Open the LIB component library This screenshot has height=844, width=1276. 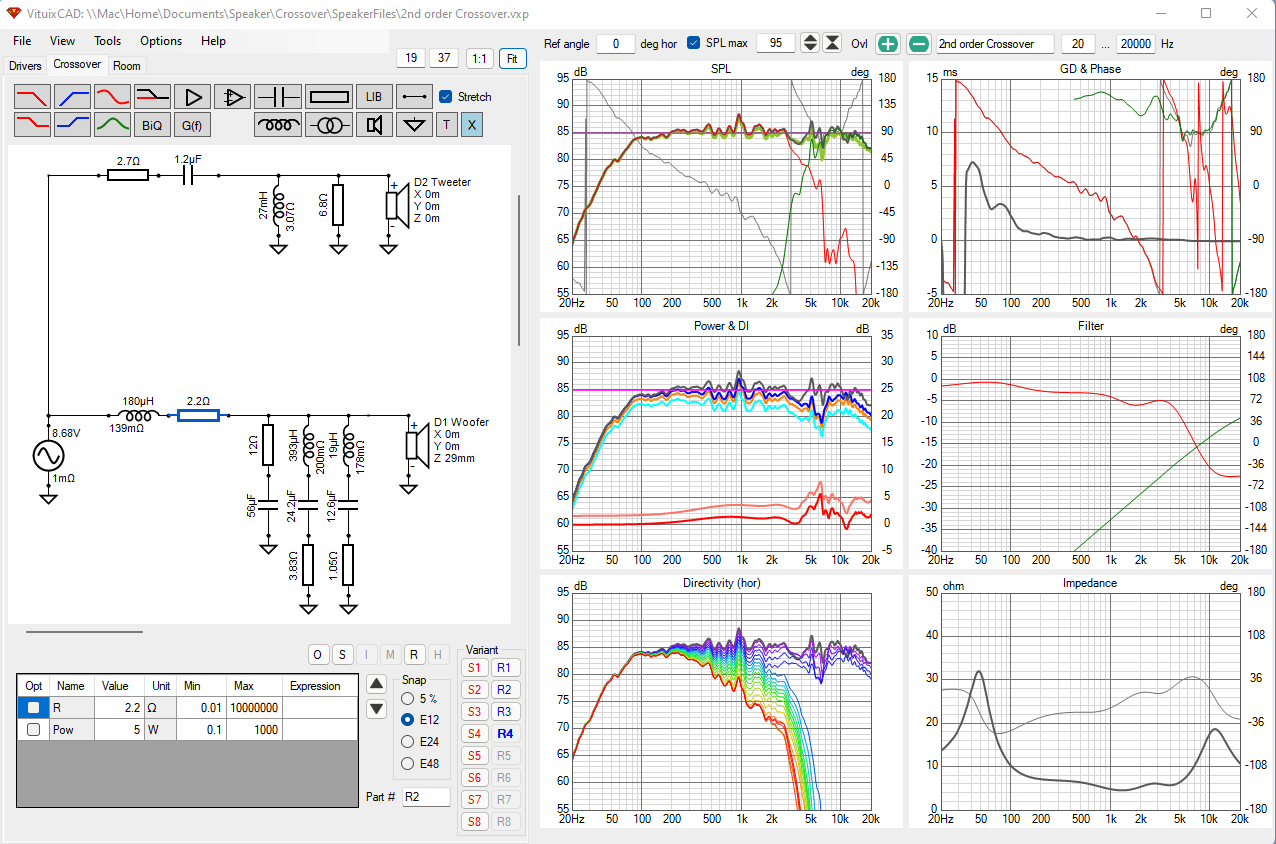pyautogui.click(x=374, y=97)
